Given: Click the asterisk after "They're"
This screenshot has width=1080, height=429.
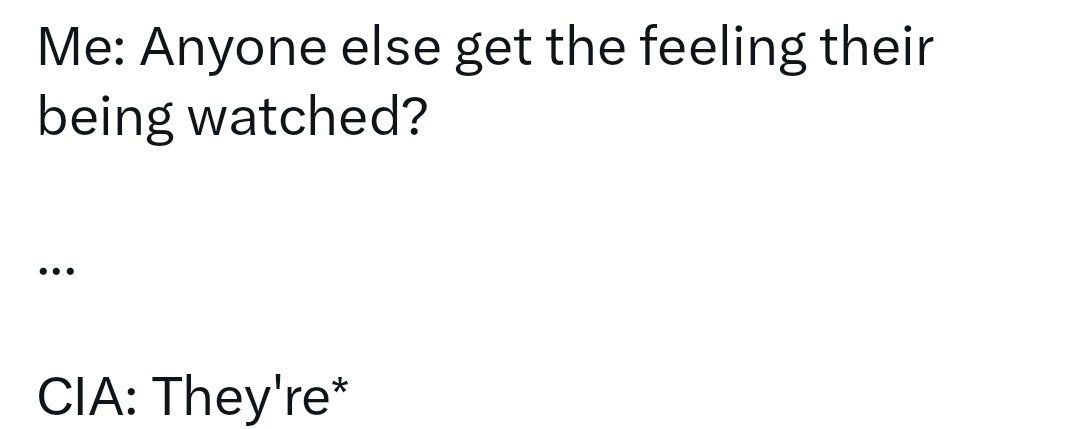Looking at the screenshot, I should (x=340, y=388).
